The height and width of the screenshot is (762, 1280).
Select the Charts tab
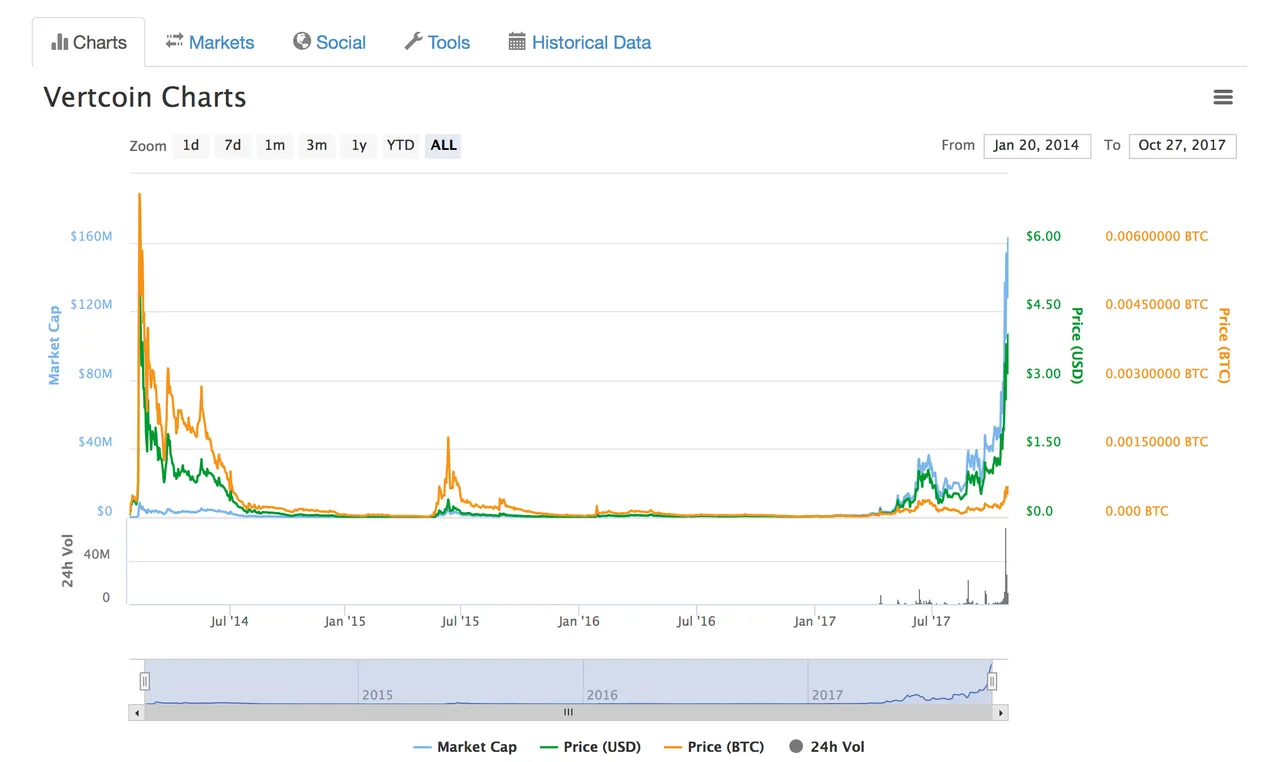pos(89,42)
